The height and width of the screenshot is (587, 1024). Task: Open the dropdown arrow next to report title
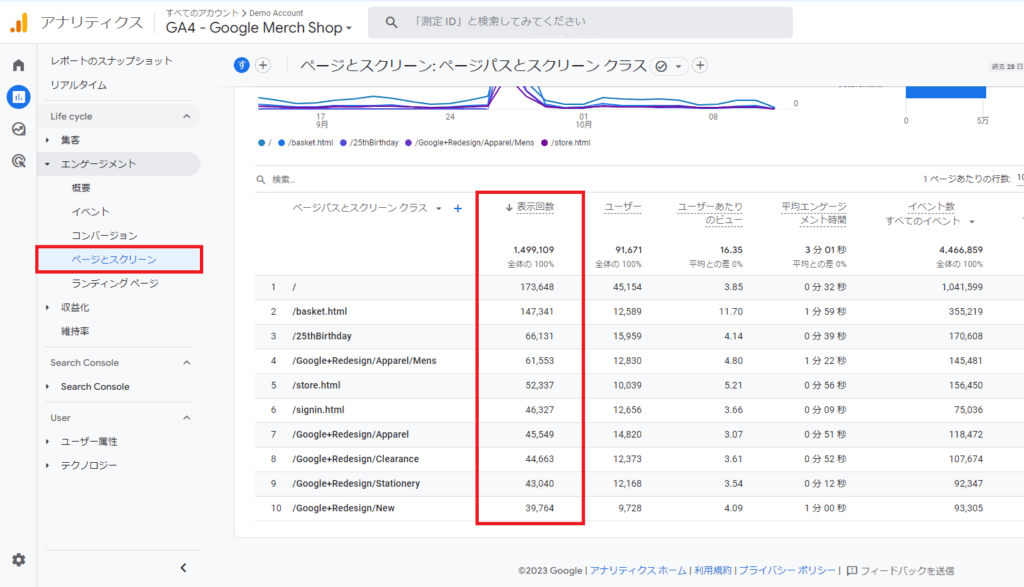coord(679,66)
